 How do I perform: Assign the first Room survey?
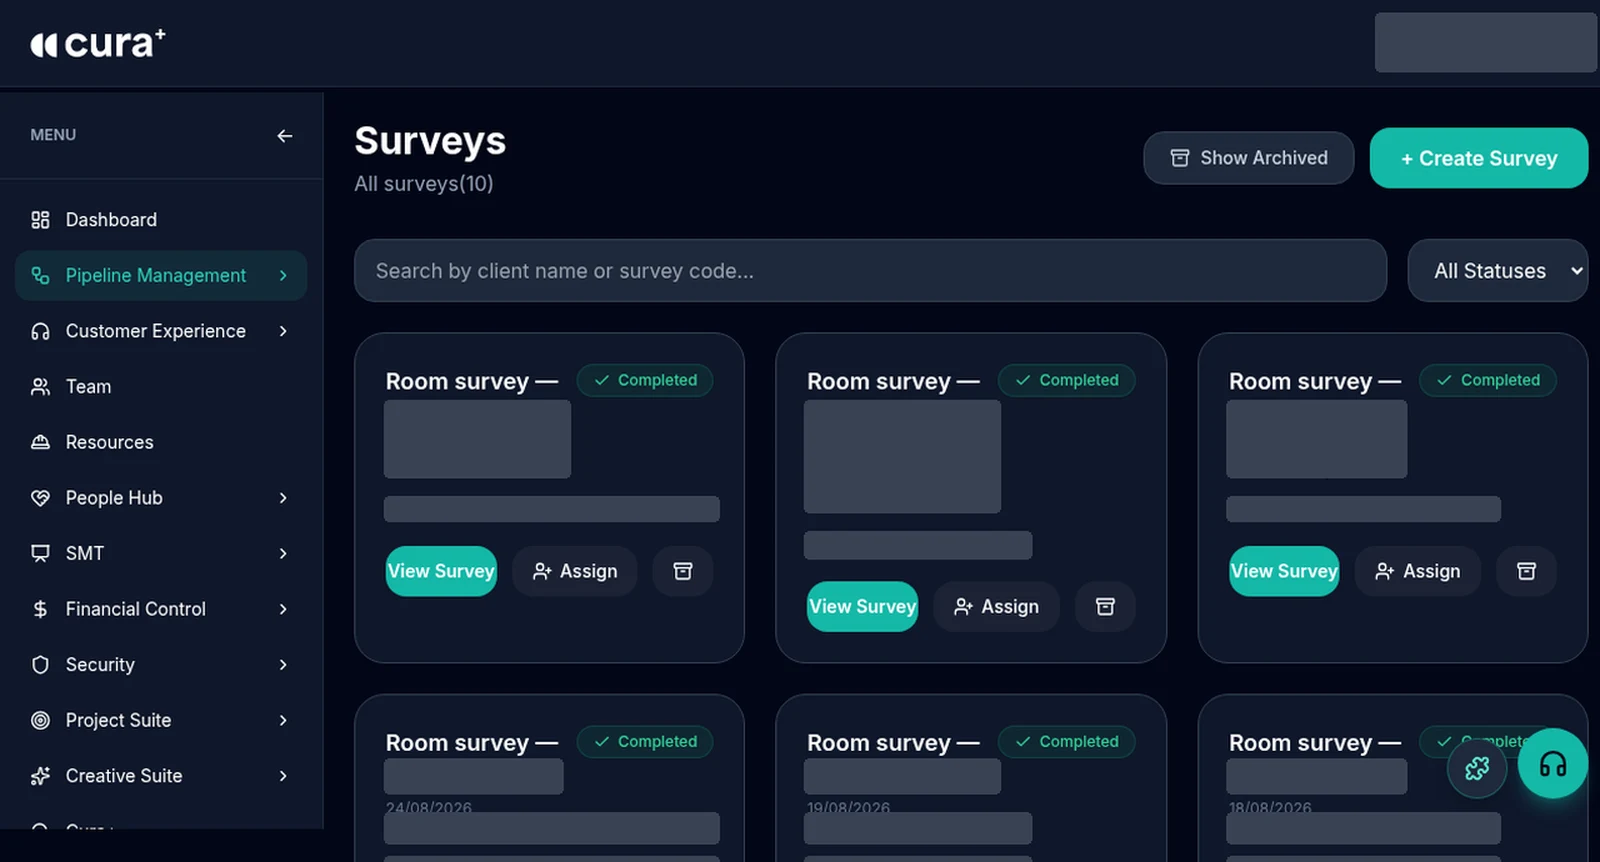575,571
